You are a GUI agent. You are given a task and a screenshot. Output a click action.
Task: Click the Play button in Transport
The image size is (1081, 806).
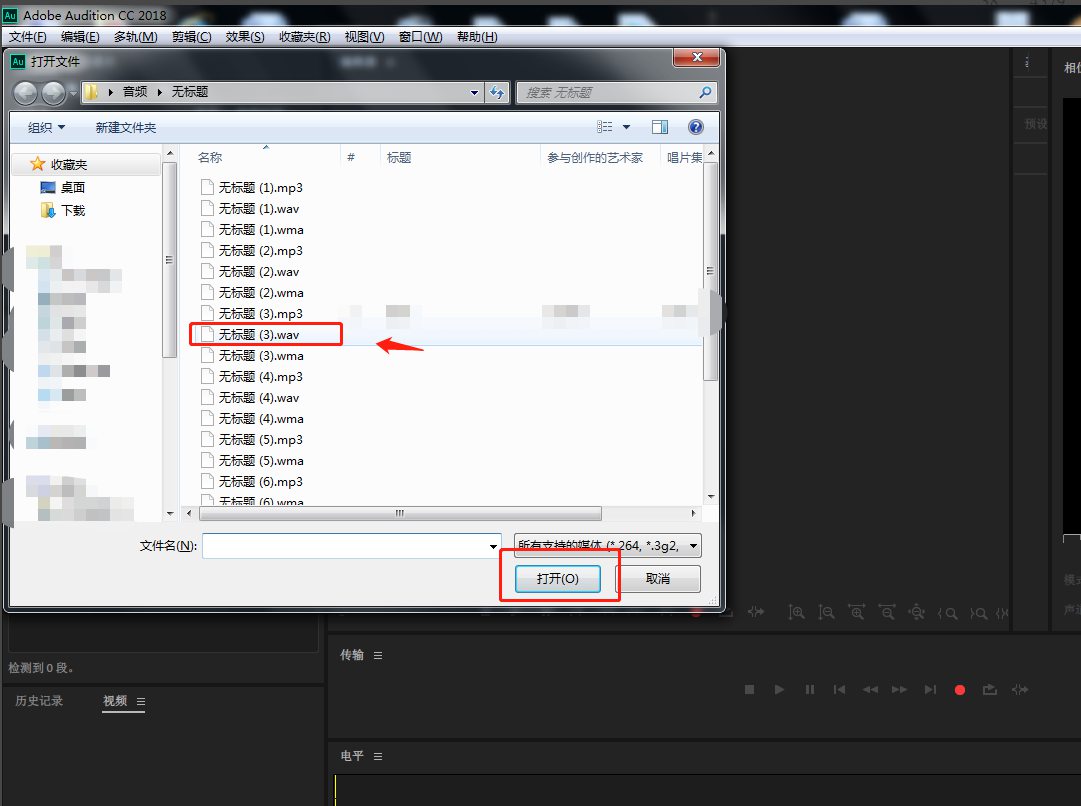[779, 689]
